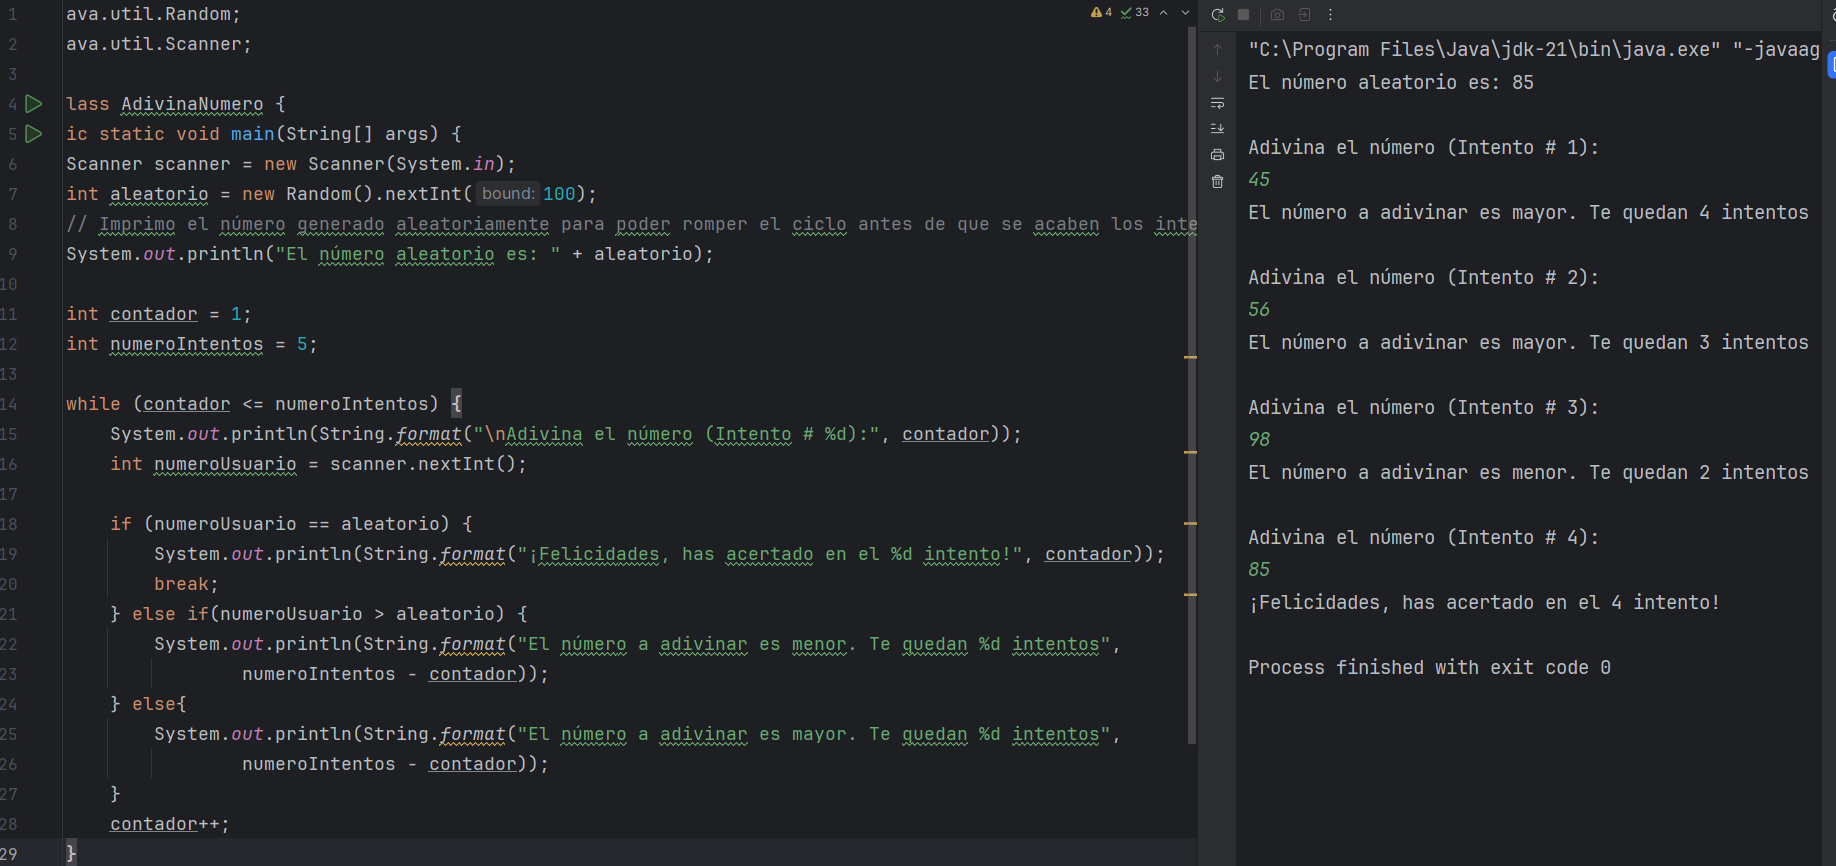Click console line 'Intento # 3'
The image size is (1836, 866).
point(1424,407)
